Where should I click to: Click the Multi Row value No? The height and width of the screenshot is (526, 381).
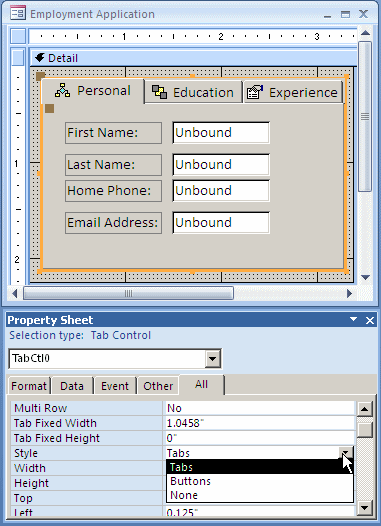(260, 408)
